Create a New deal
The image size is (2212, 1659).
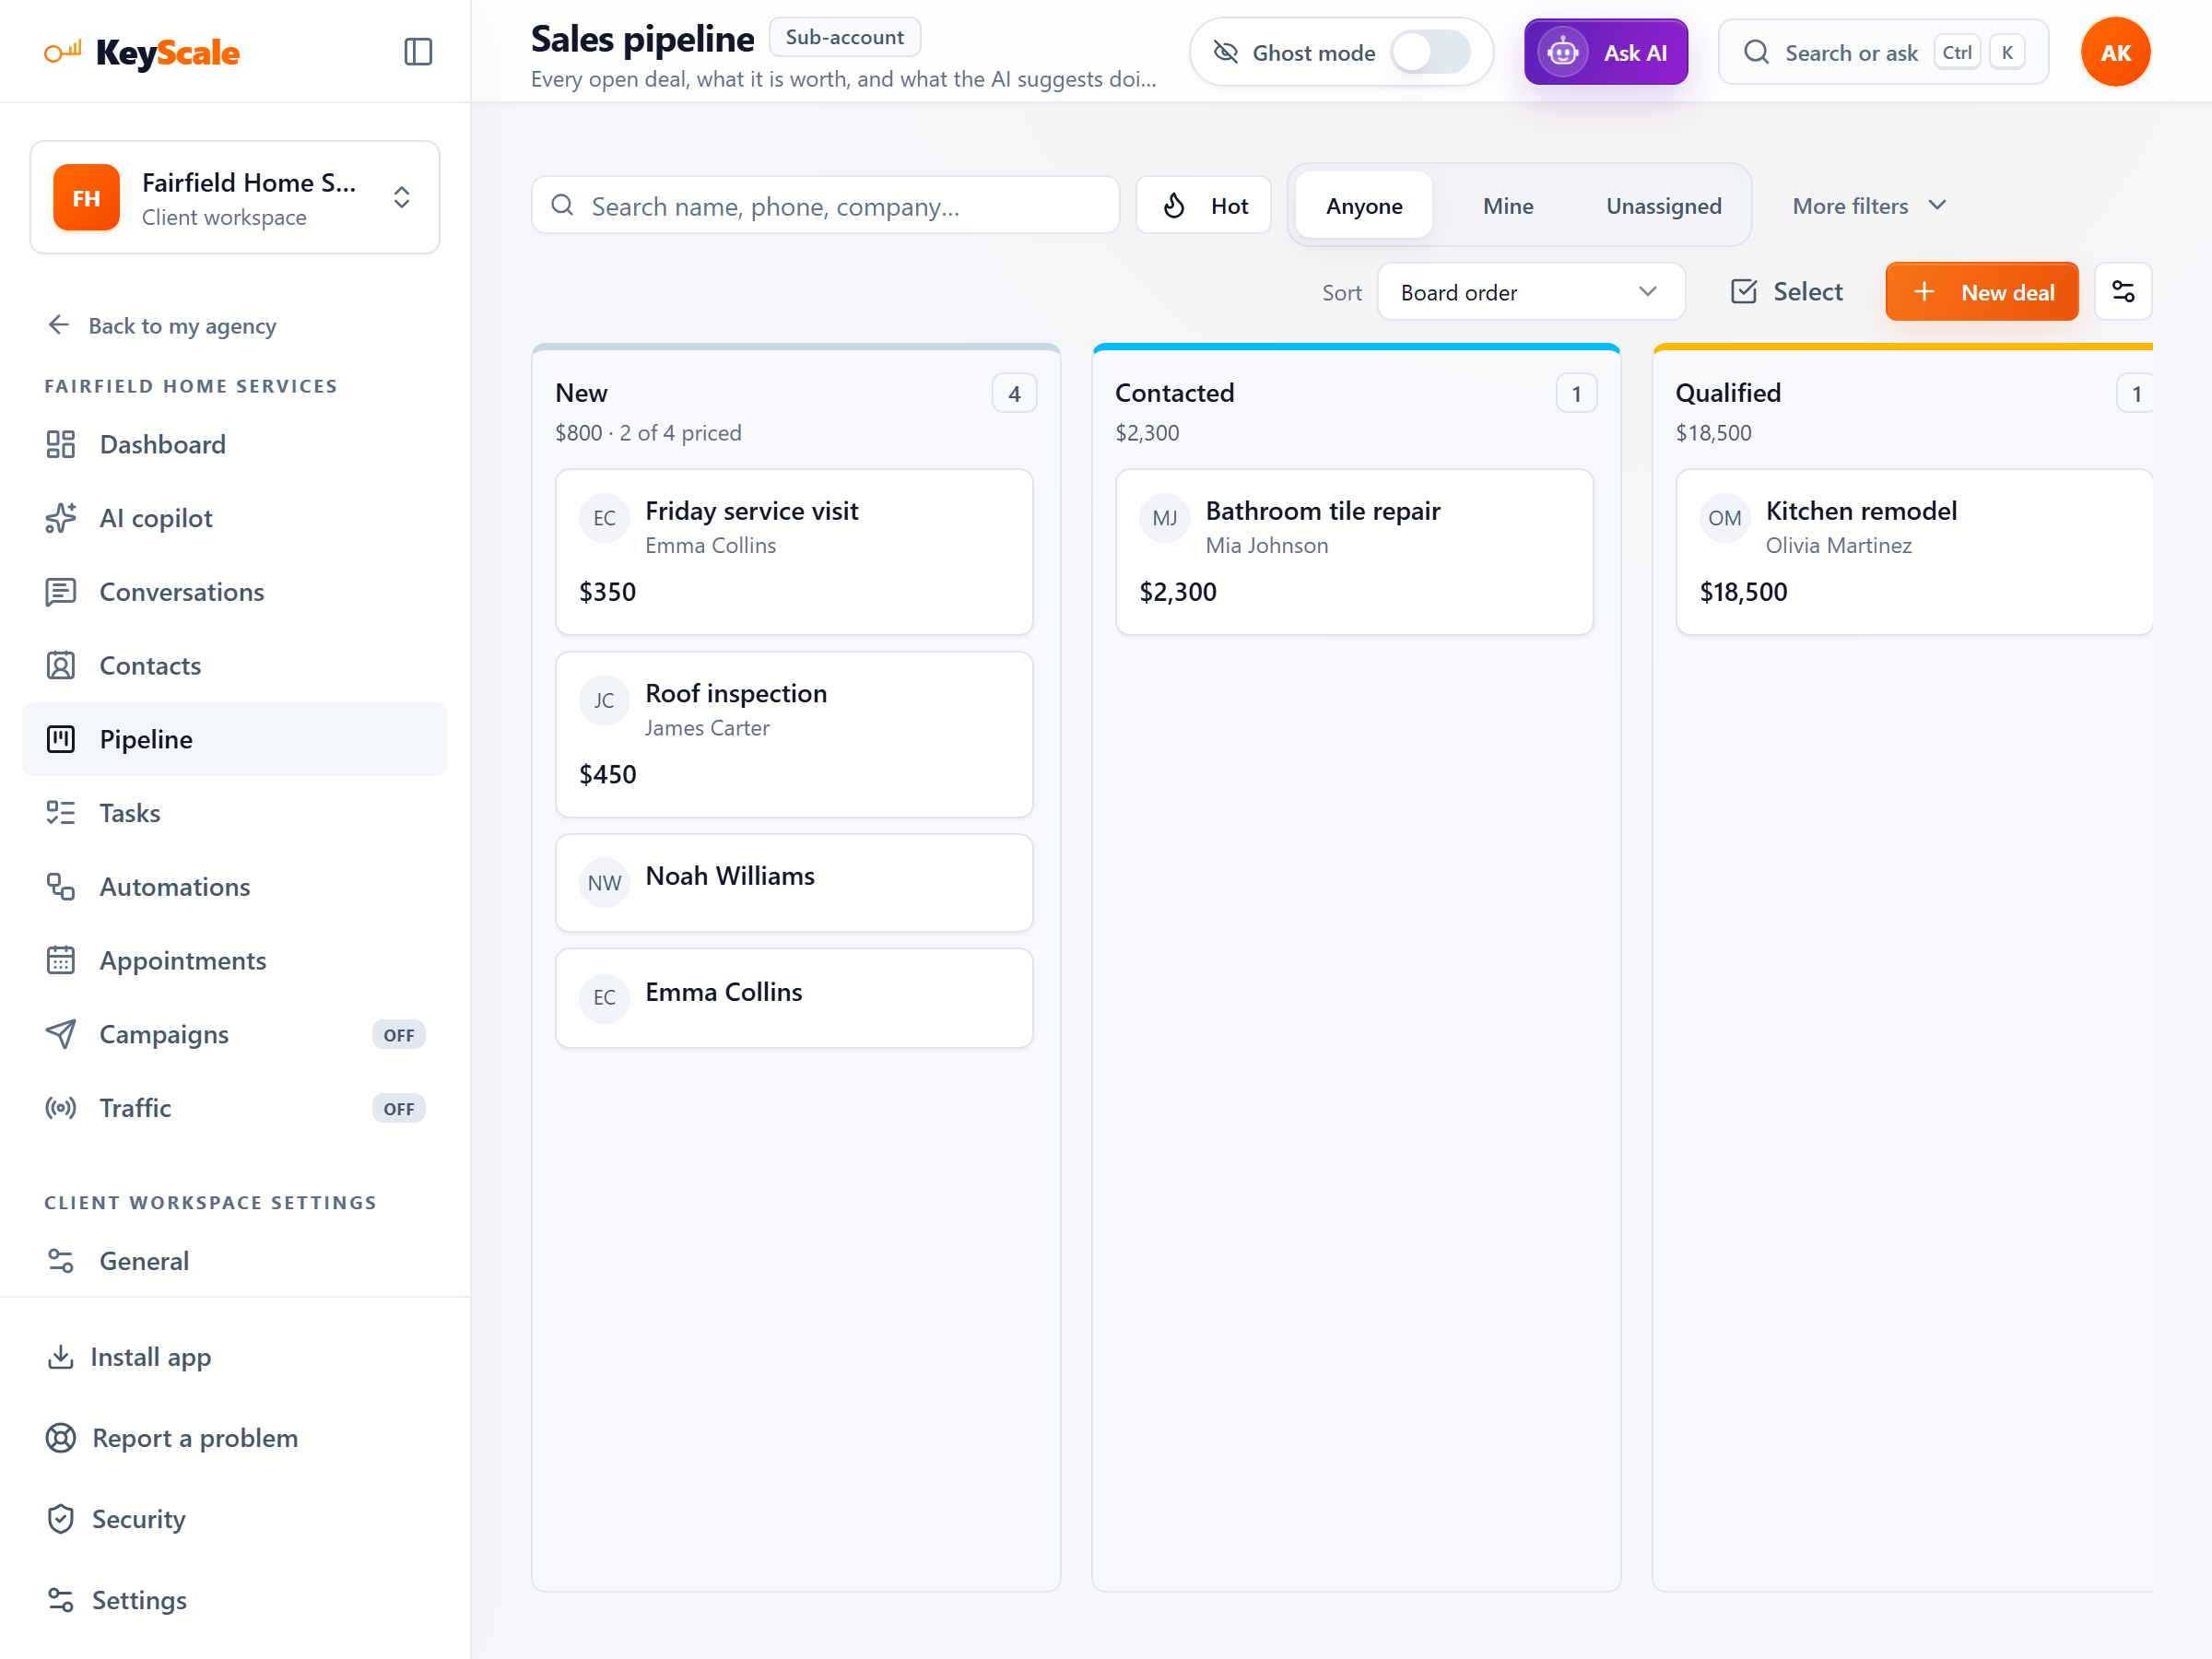coord(1982,292)
